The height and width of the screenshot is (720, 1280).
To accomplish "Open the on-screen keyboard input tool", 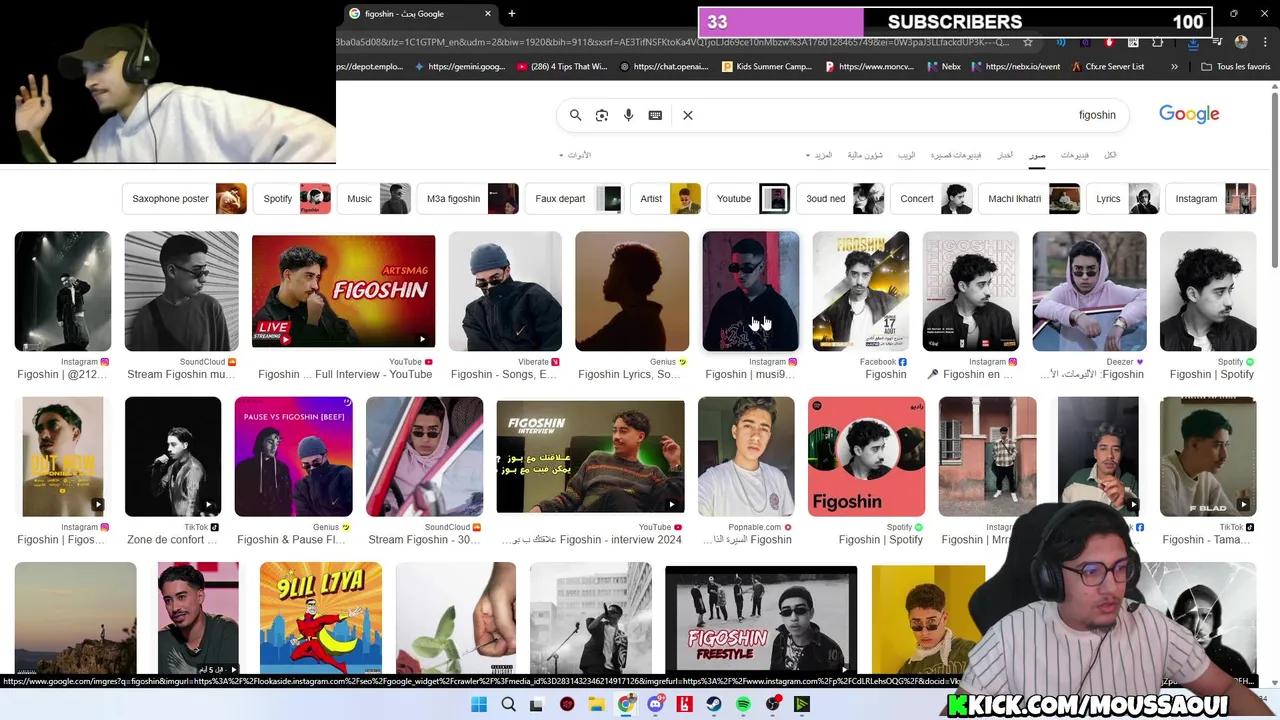I will [655, 115].
